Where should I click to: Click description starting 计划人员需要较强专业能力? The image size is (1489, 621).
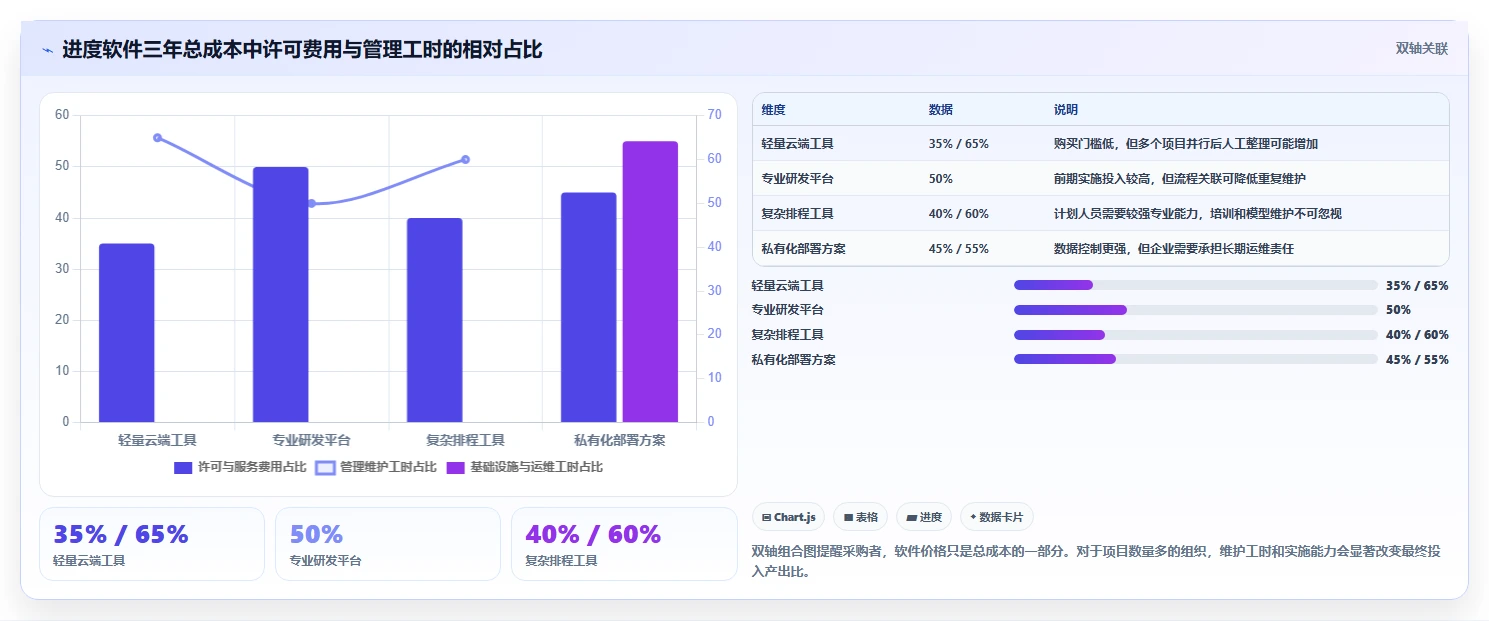pyautogui.click(x=1197, y=214)
